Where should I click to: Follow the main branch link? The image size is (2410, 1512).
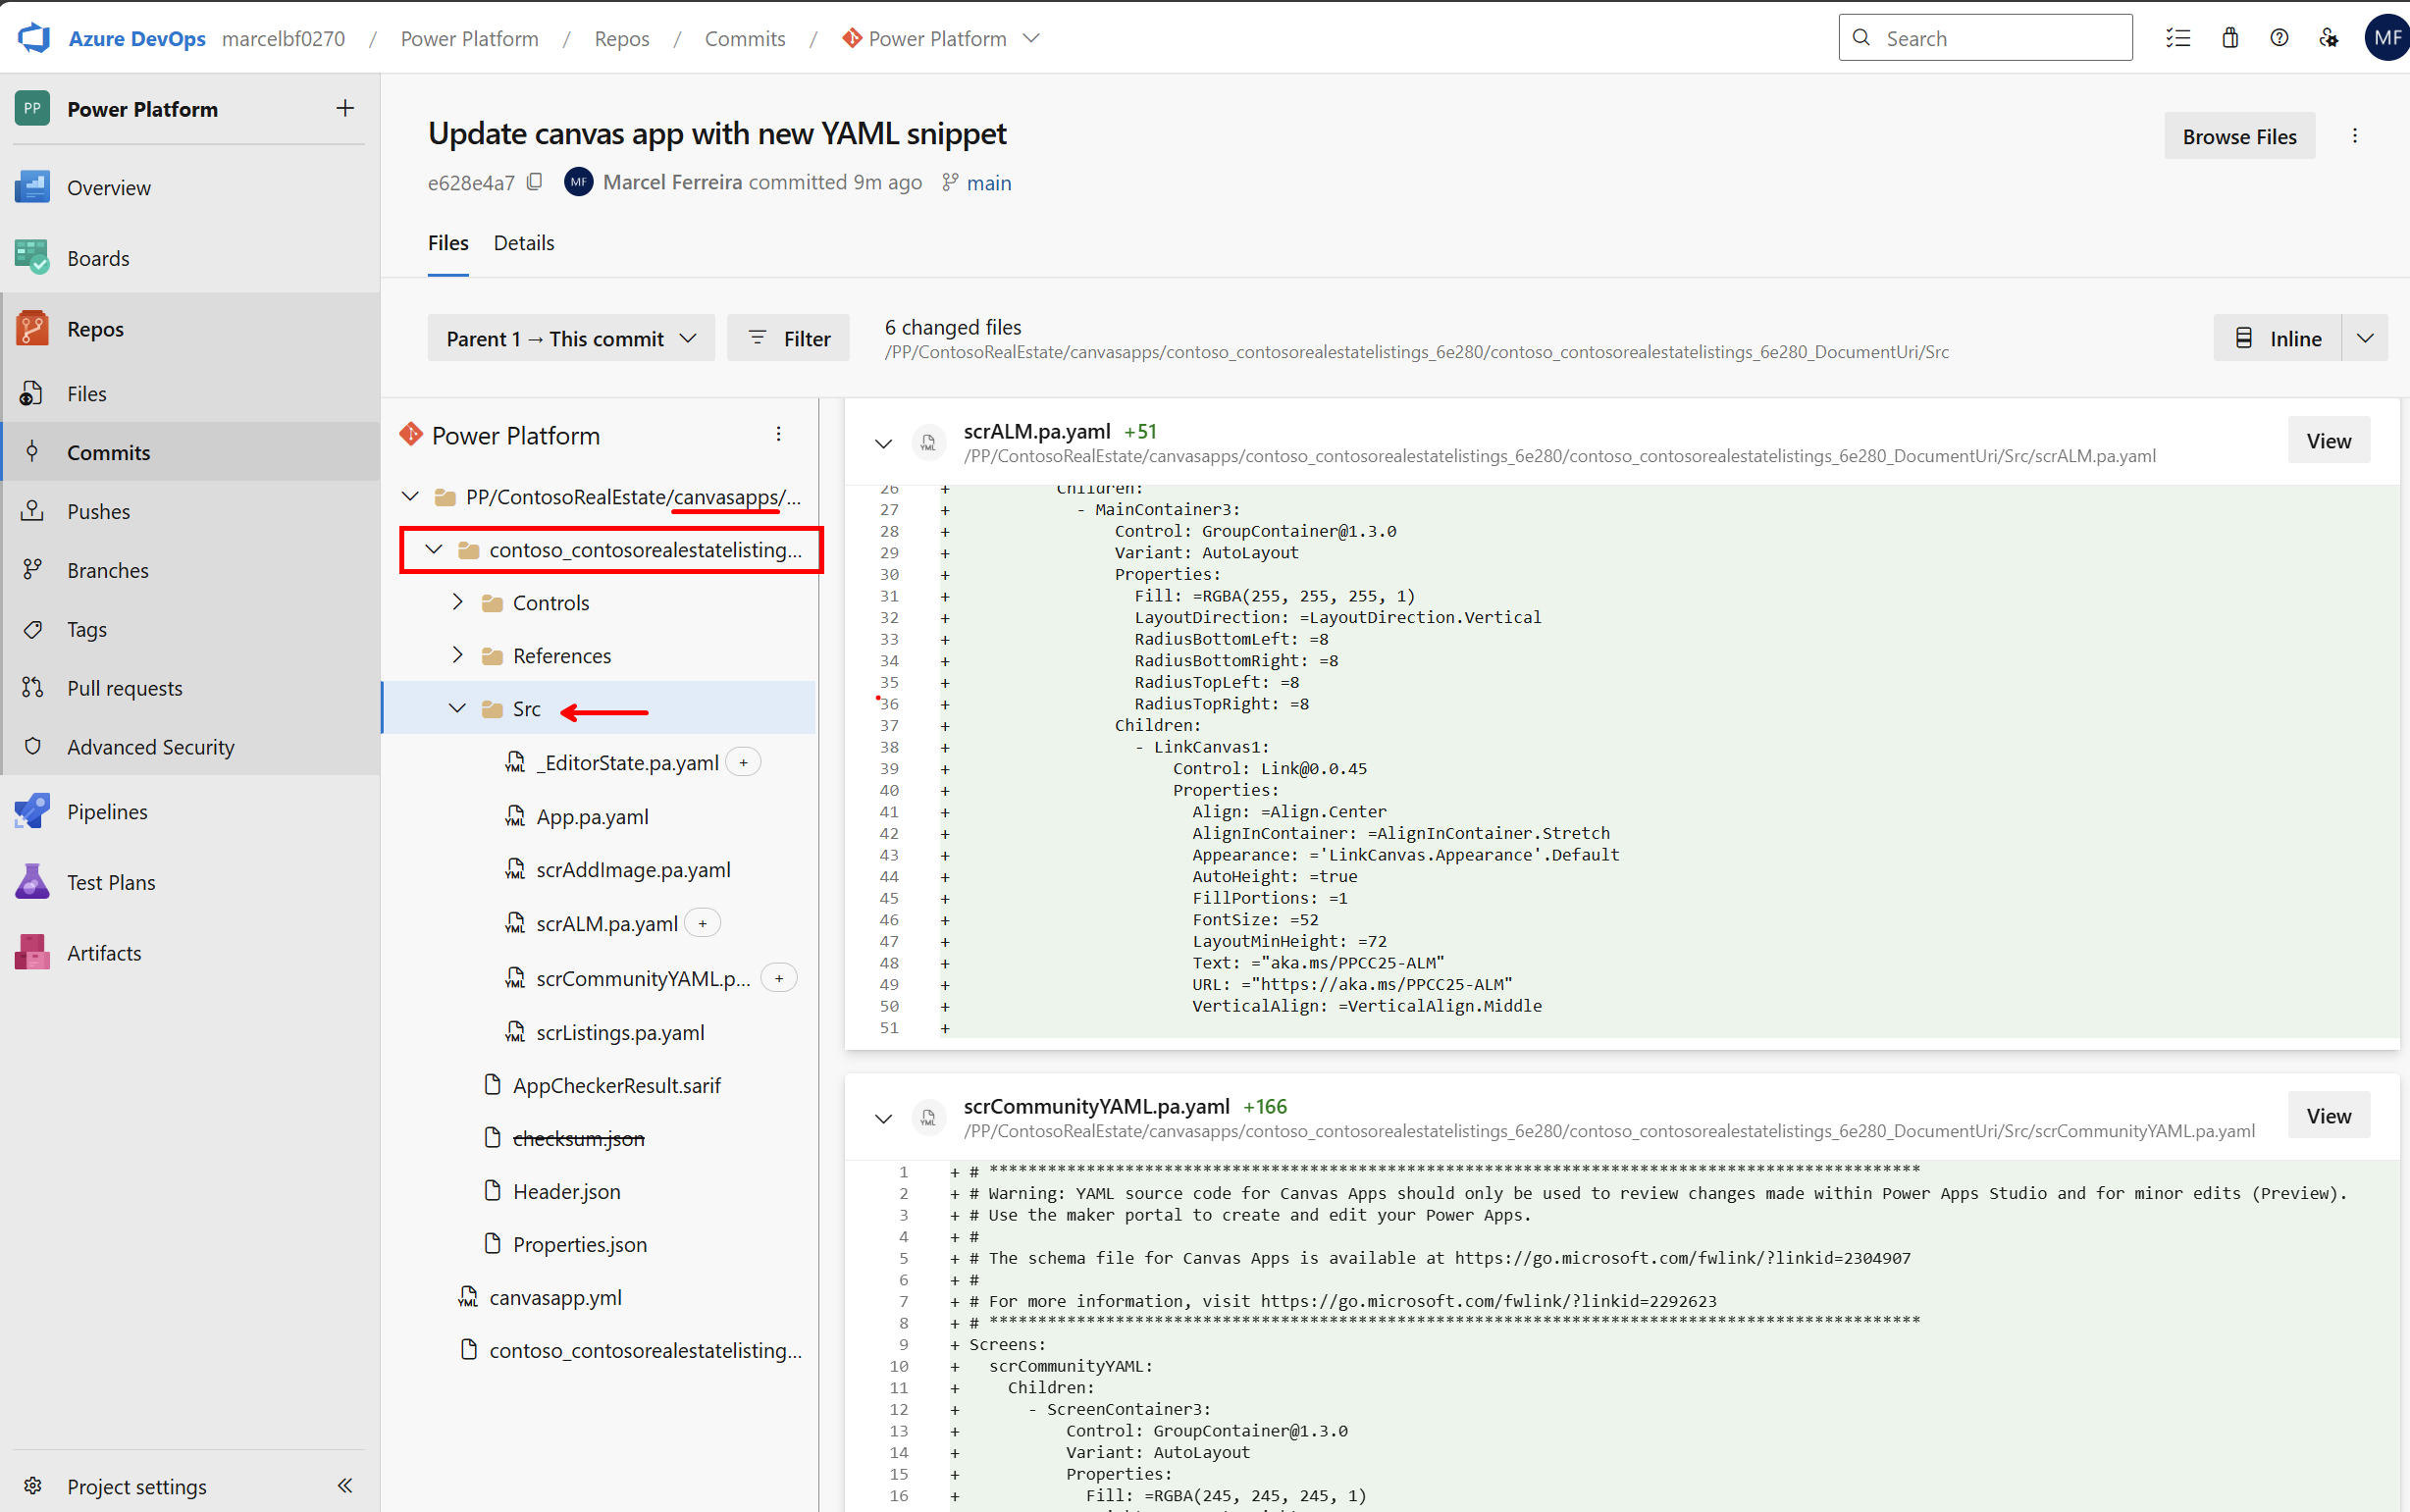pyautogui.click(x=989, y=183)
